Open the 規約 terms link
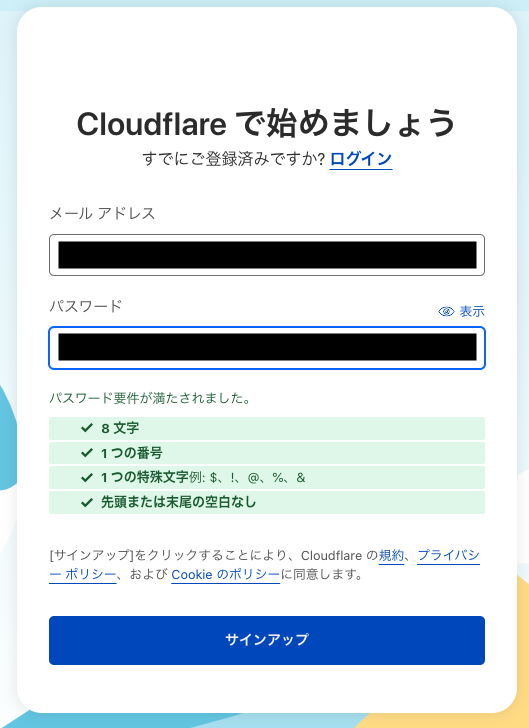This screenshot has height=728, width=529. [391, 555]
